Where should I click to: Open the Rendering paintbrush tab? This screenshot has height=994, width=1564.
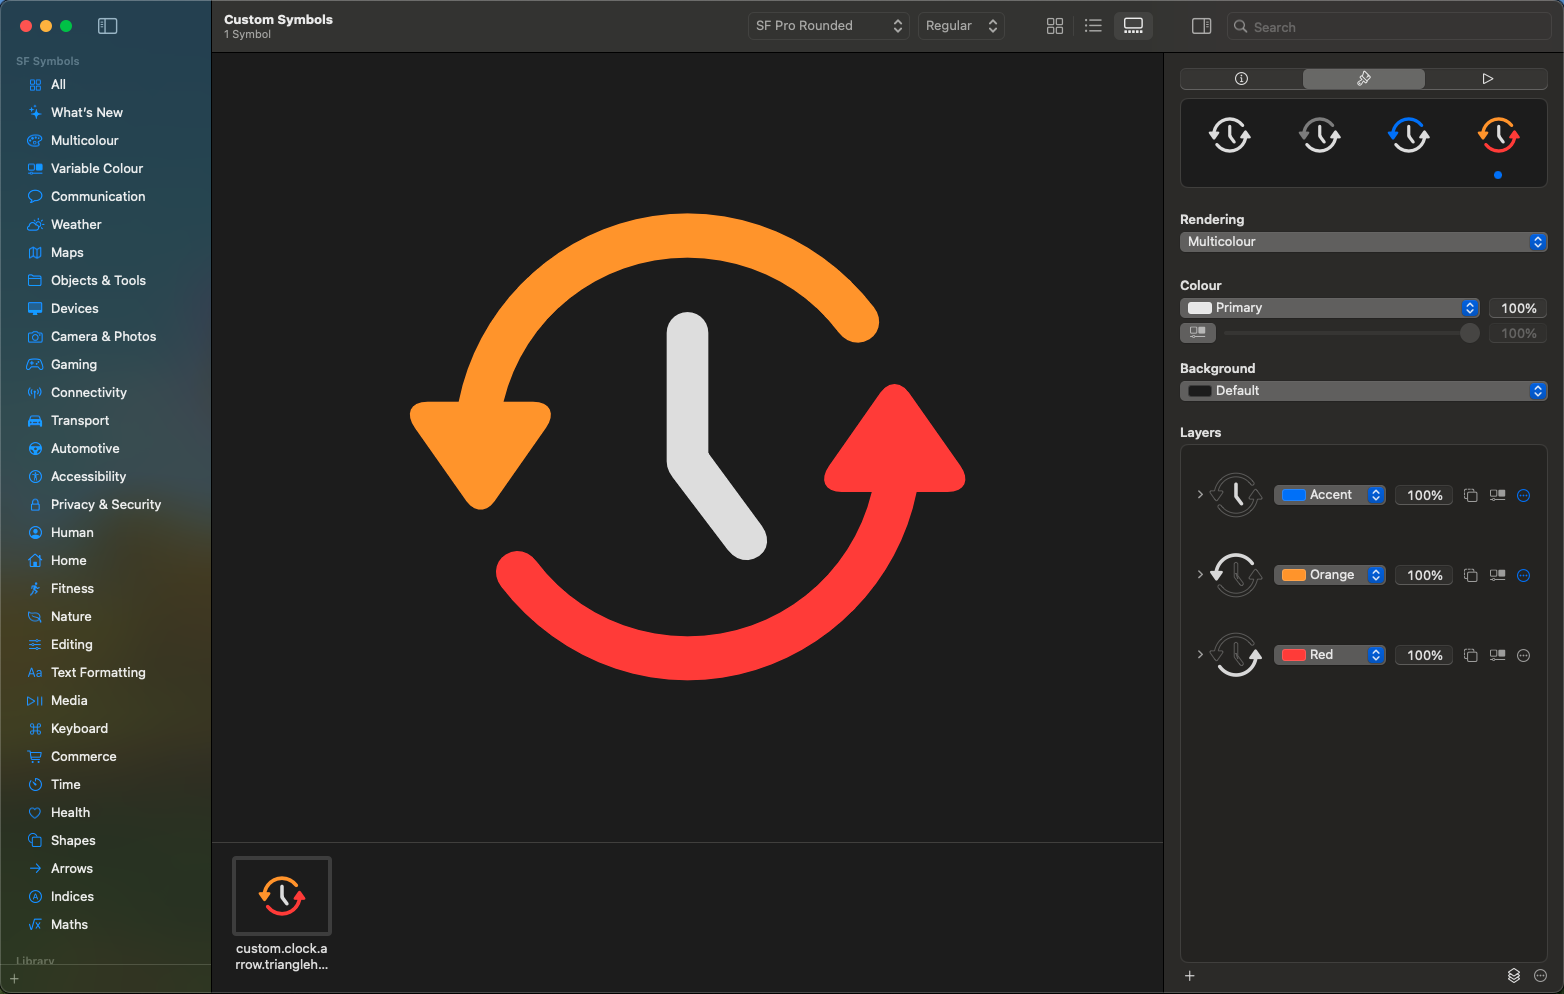coord(1363,79)
